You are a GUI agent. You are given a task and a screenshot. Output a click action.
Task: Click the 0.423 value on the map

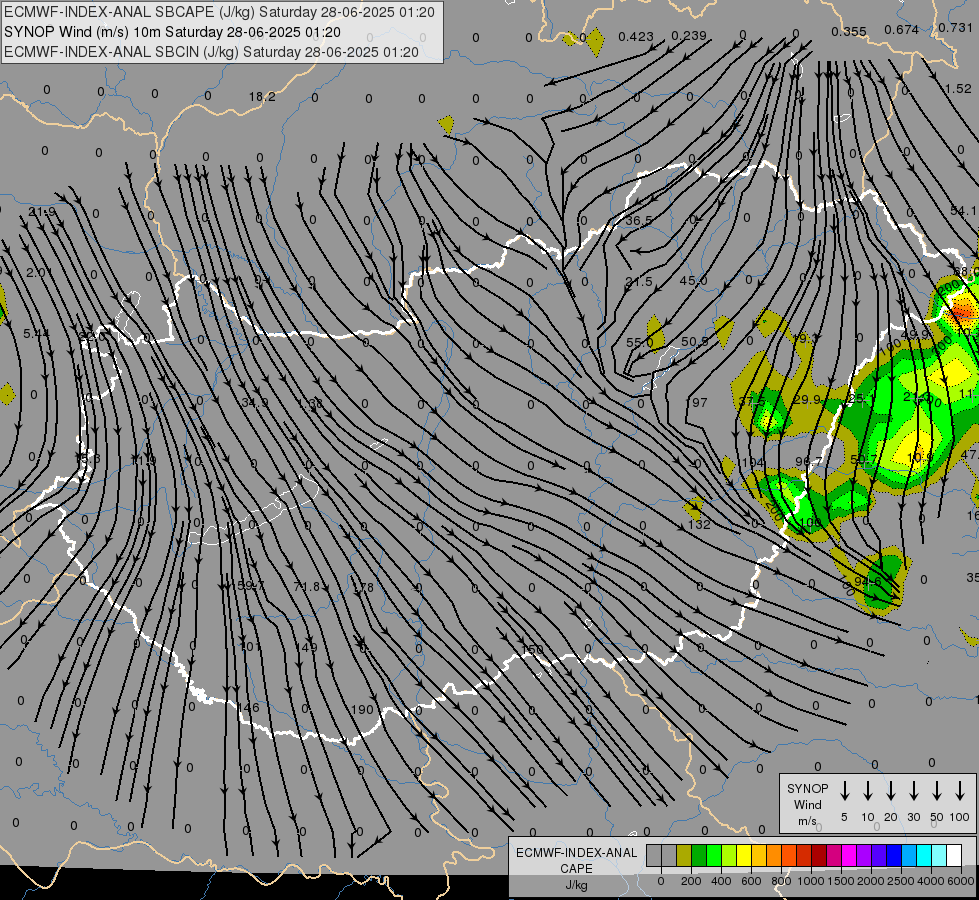[x=636, y=37]
